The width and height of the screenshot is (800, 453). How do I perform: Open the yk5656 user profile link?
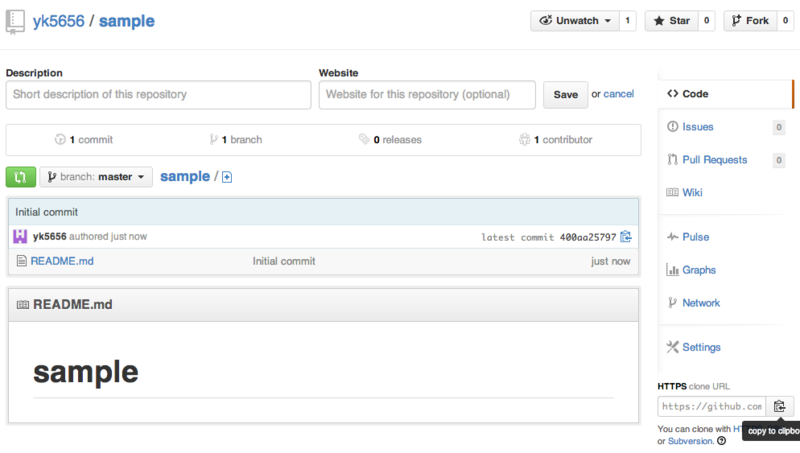click(59, 21)
